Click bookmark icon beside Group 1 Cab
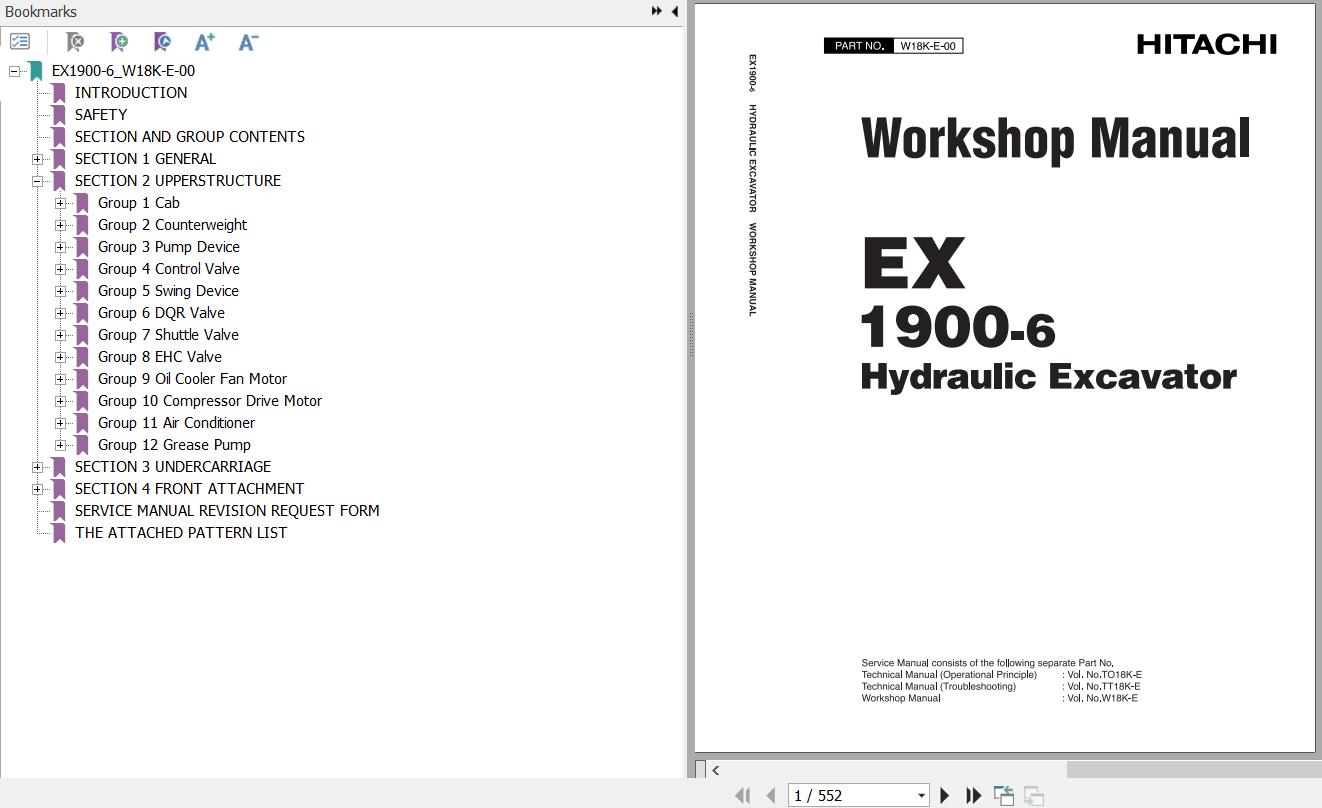Viewport: 1322px width, 808px height. click(82, 203)
